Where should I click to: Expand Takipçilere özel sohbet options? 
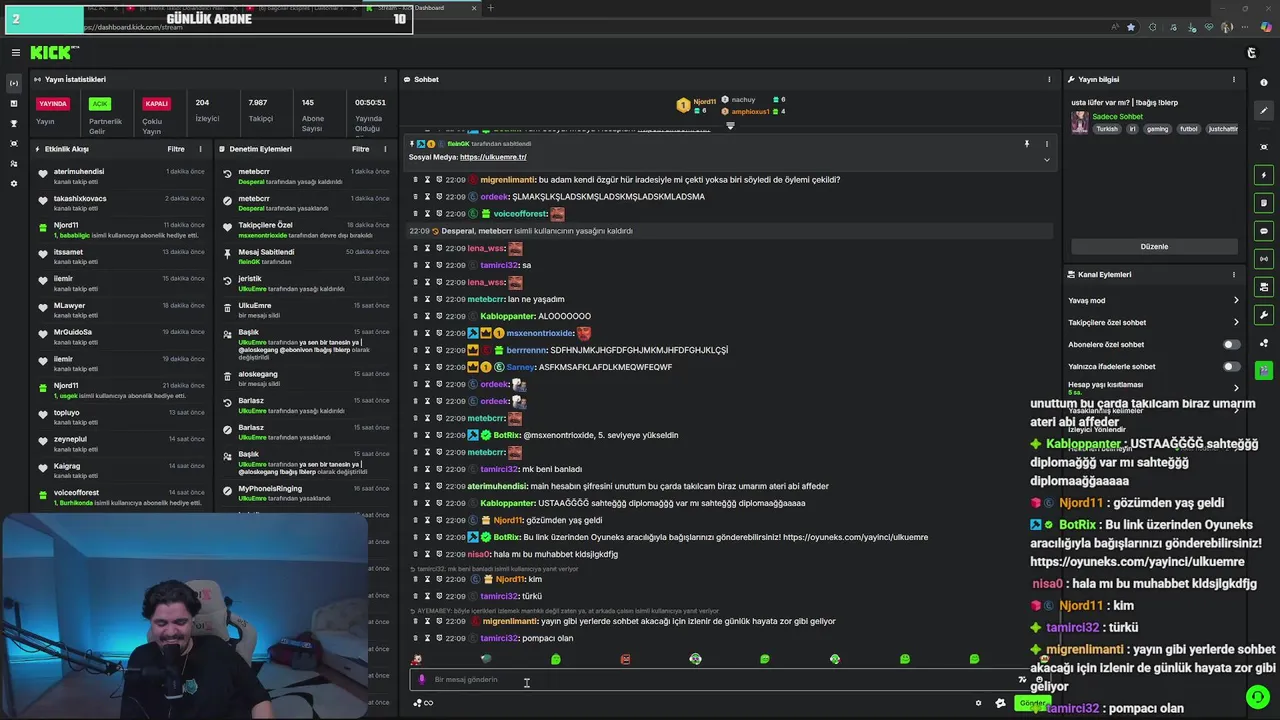(x=1236, y=322)
